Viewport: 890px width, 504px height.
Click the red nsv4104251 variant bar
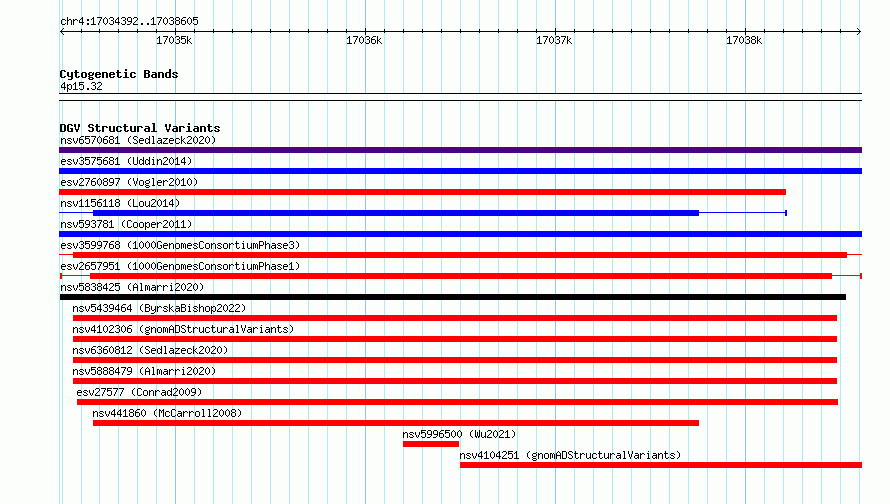pyautogui.click(x=661, y=465)
